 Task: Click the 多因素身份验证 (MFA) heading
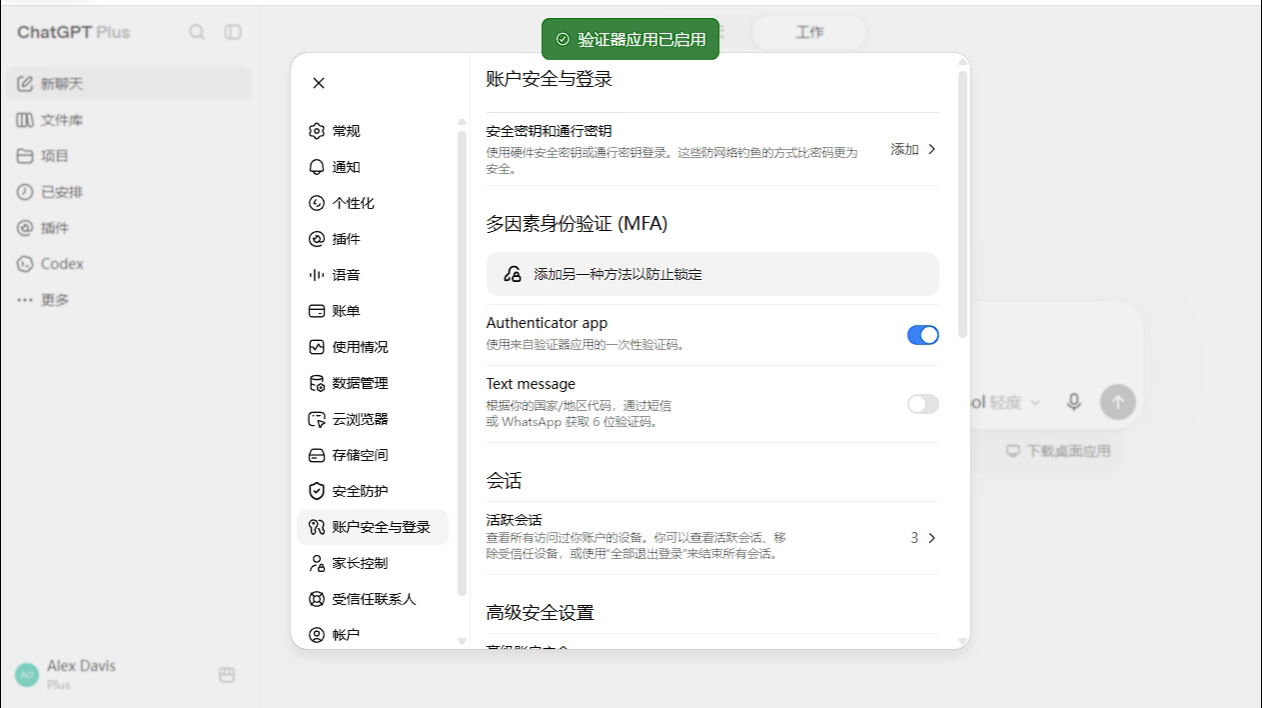[x=577, y=224]
